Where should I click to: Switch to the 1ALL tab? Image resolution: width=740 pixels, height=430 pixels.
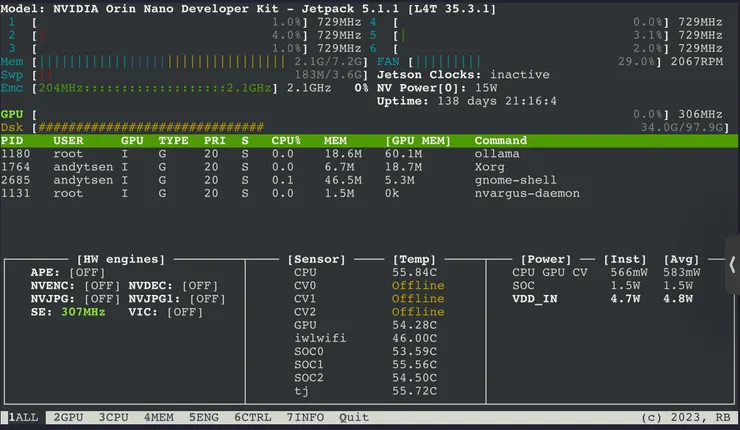coord(23,417)
